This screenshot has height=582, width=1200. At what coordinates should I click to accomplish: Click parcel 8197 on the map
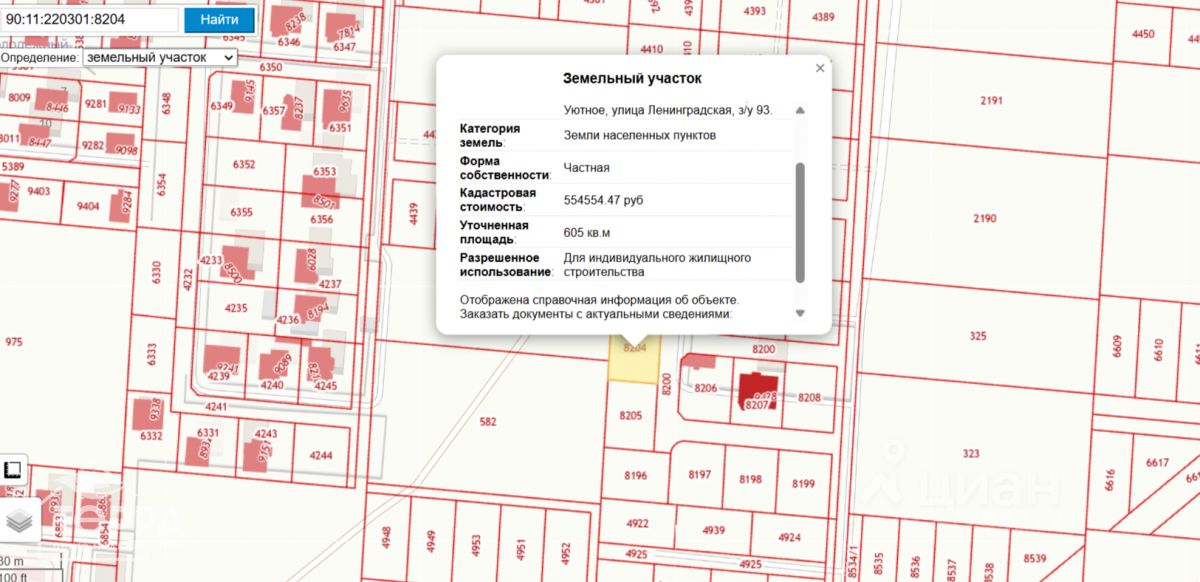(700, 474)
